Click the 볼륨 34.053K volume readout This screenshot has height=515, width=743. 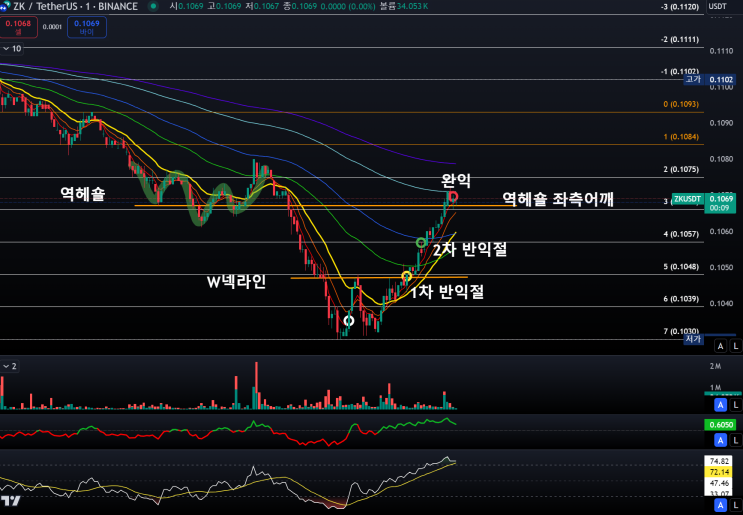pyautogui.click(x=404, y=7)
